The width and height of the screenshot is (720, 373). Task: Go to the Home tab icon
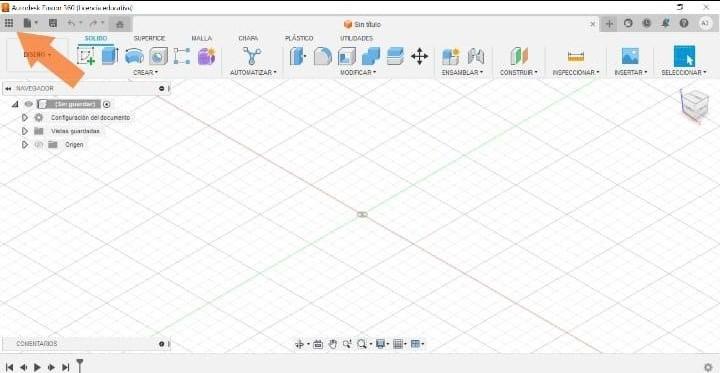click(x=119, y=24)
